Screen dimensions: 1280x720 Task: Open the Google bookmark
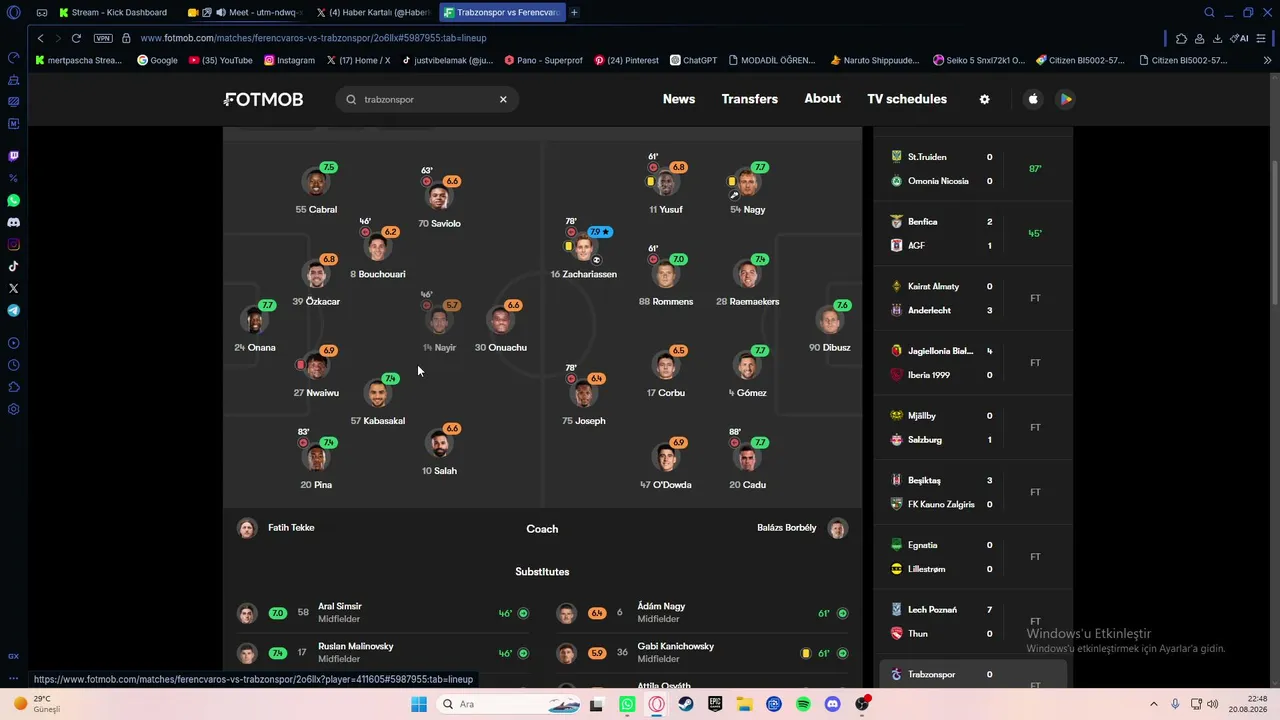[157, 60]
